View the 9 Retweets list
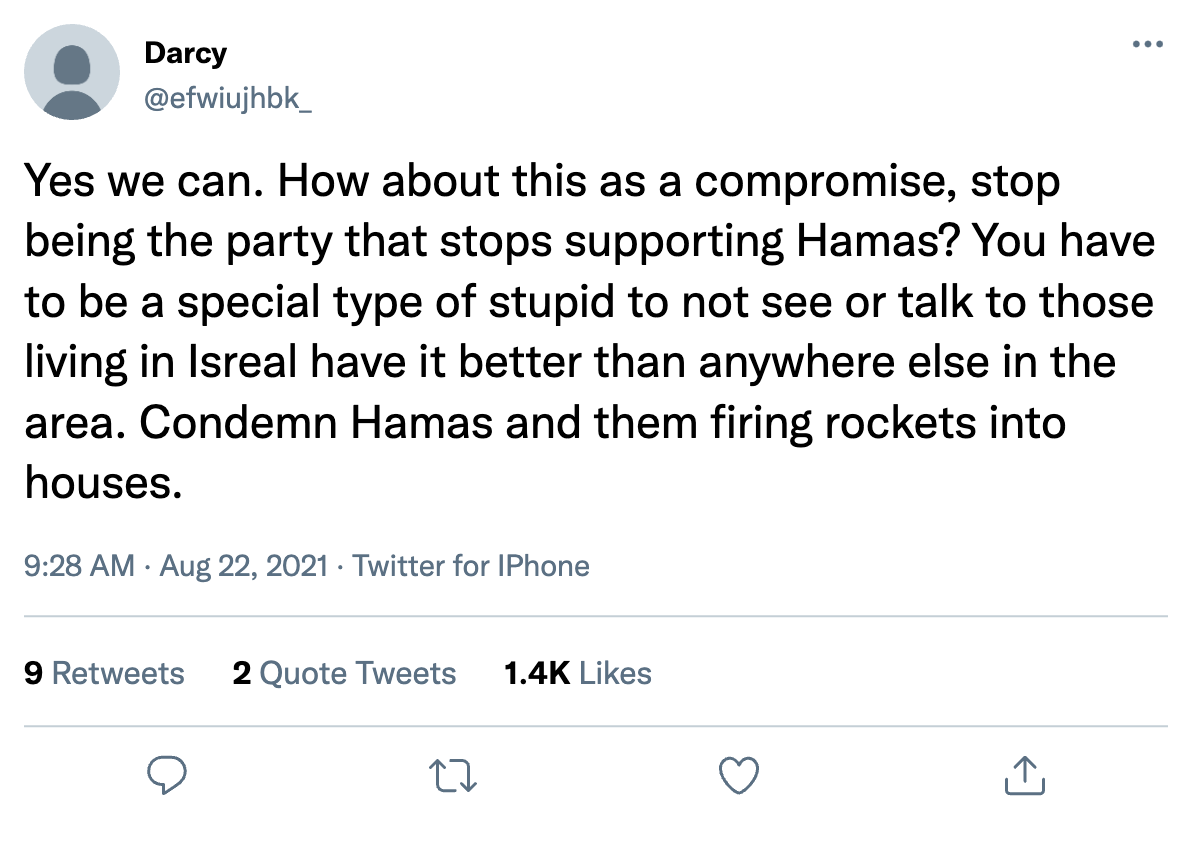This screenshot has height=848, width=1192. pyautogui.click(x=104, y=673)
